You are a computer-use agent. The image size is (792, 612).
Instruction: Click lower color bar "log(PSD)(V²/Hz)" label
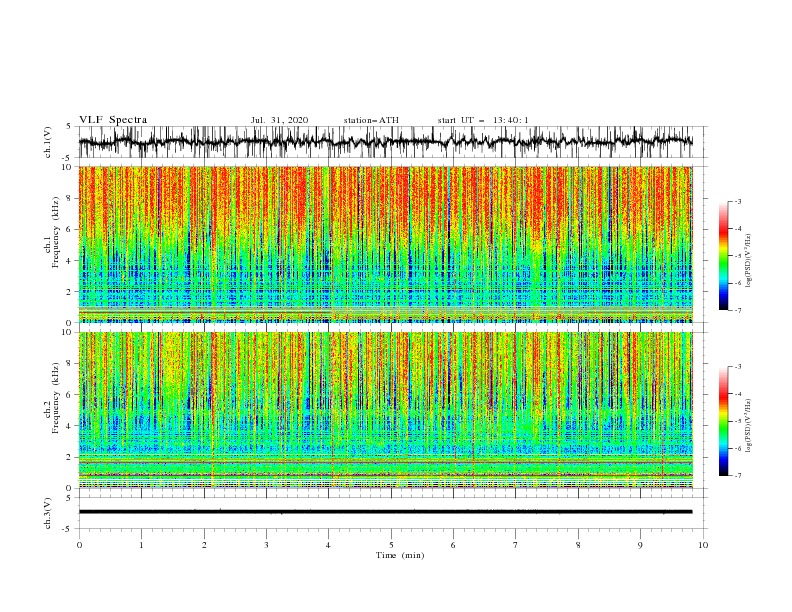click(749, 425)
